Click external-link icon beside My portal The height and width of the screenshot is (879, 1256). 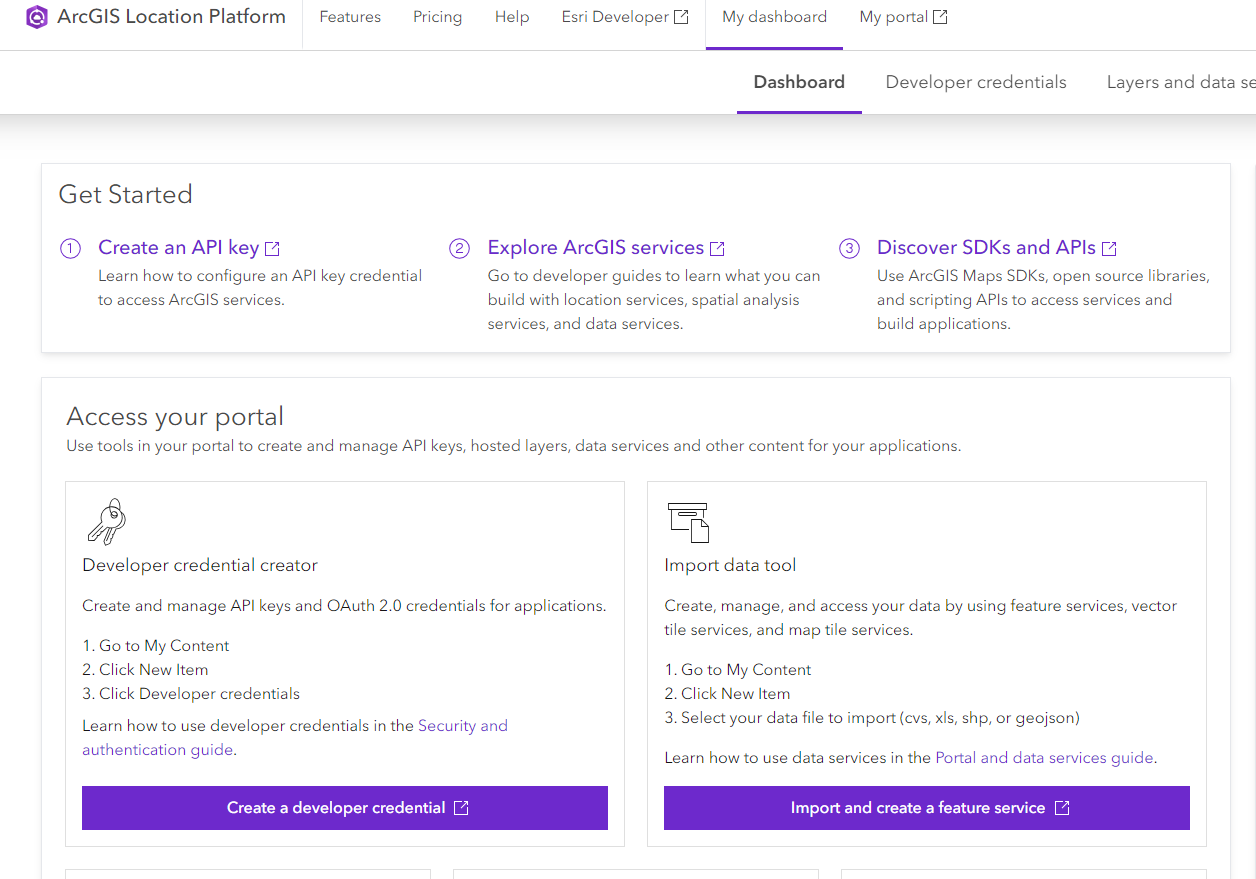[x=940, y=17]
